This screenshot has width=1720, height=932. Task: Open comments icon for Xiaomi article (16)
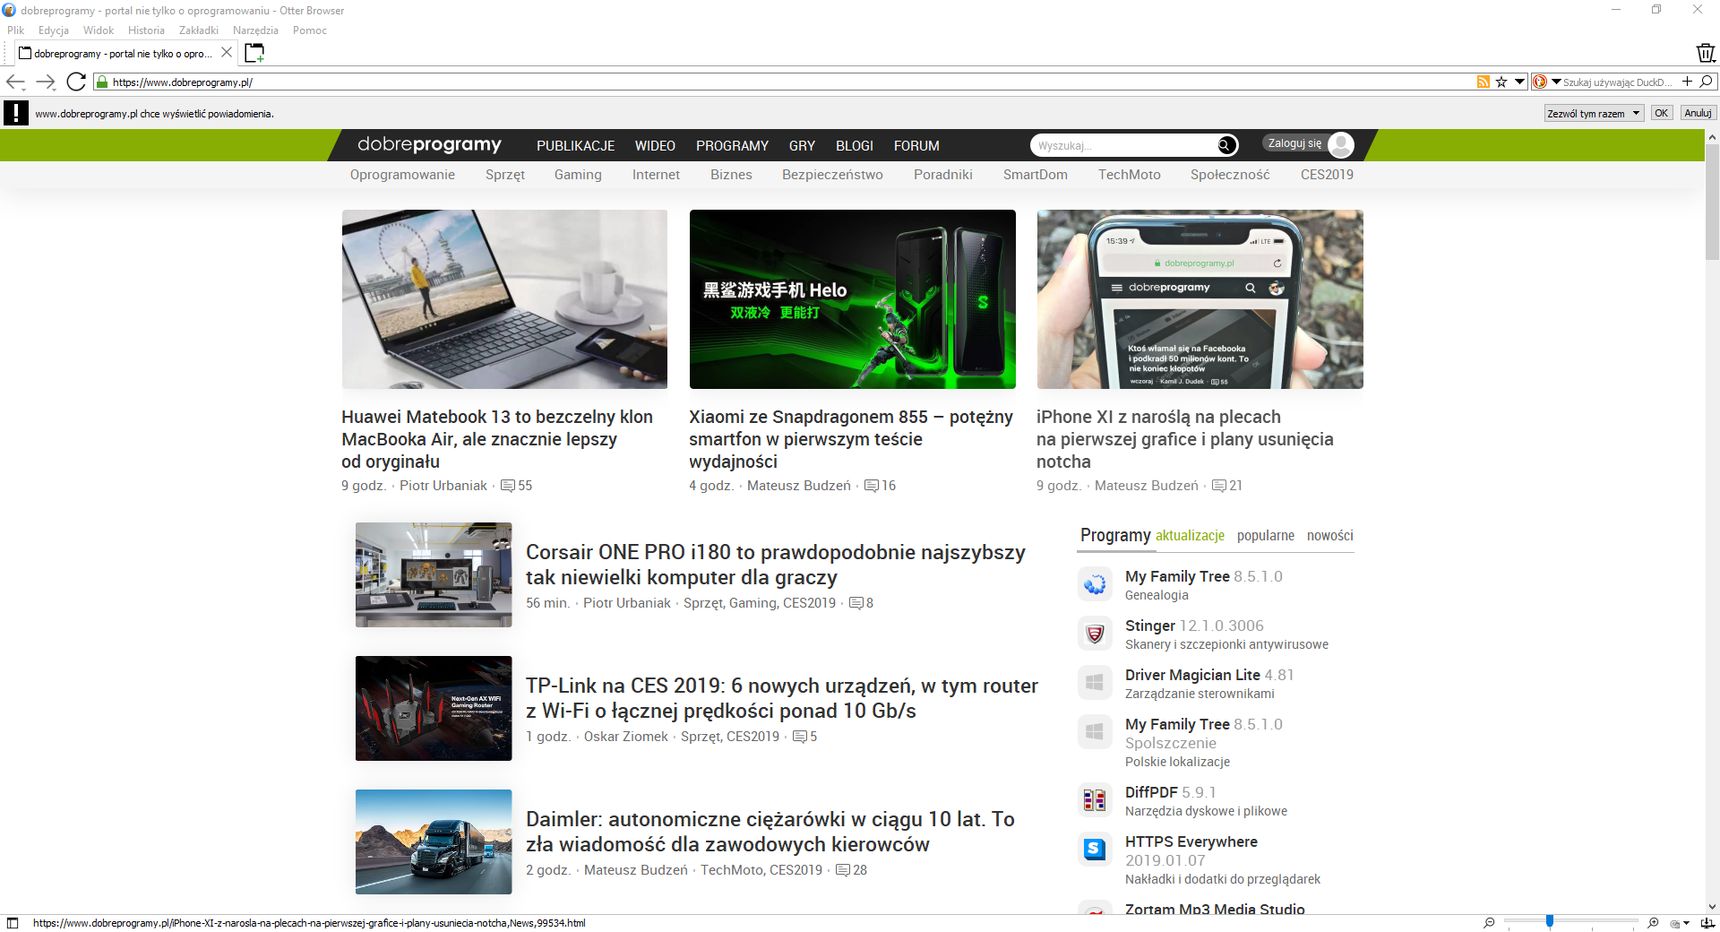[x=871, y=486]
